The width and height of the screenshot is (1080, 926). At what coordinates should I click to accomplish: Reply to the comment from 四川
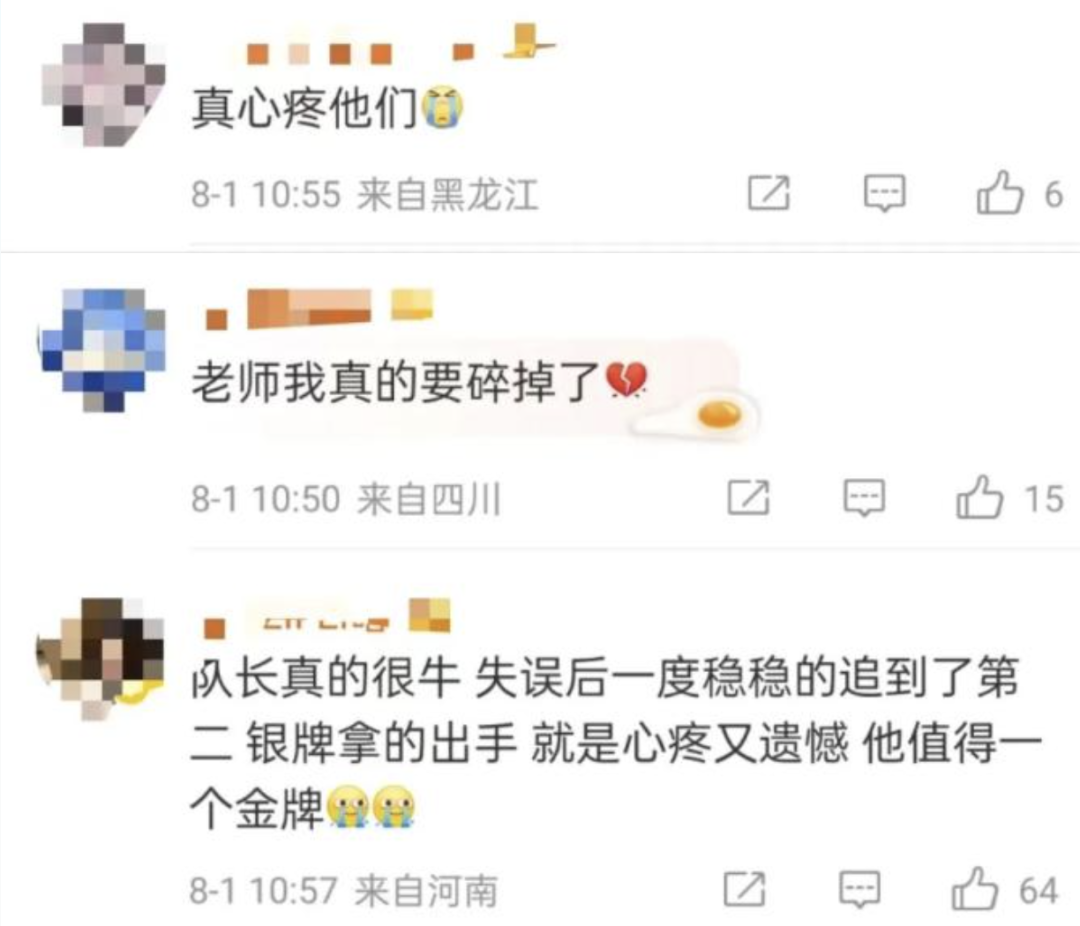coord(864,497)
